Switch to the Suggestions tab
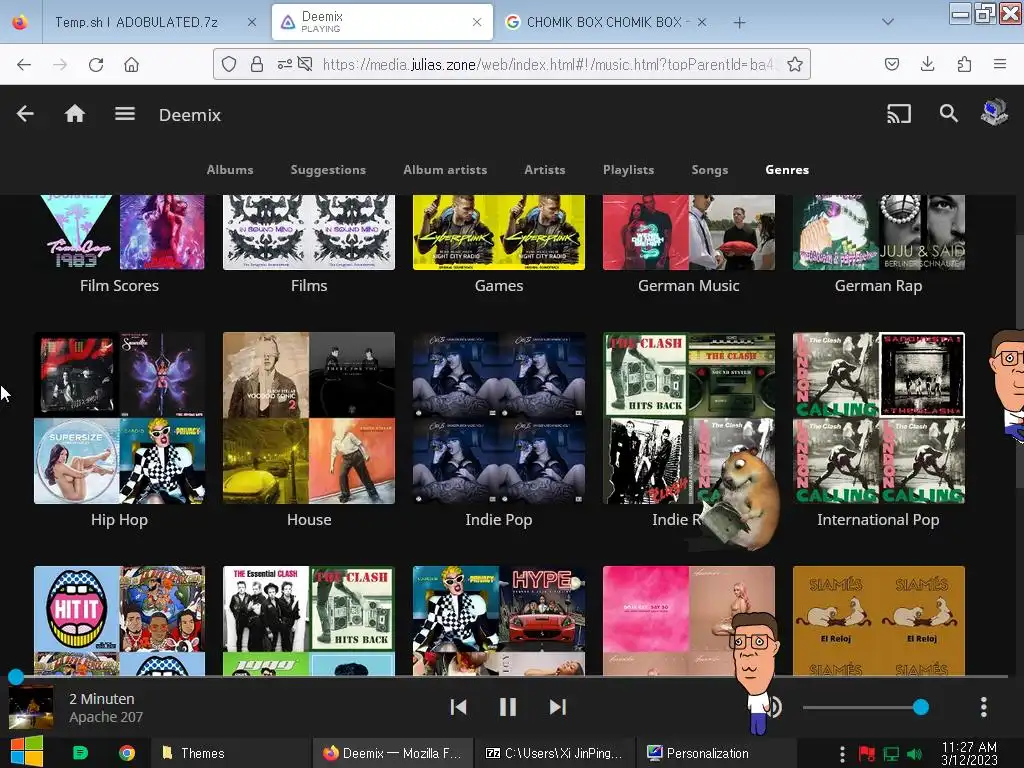1024x768 pixels. coord(328,170)
